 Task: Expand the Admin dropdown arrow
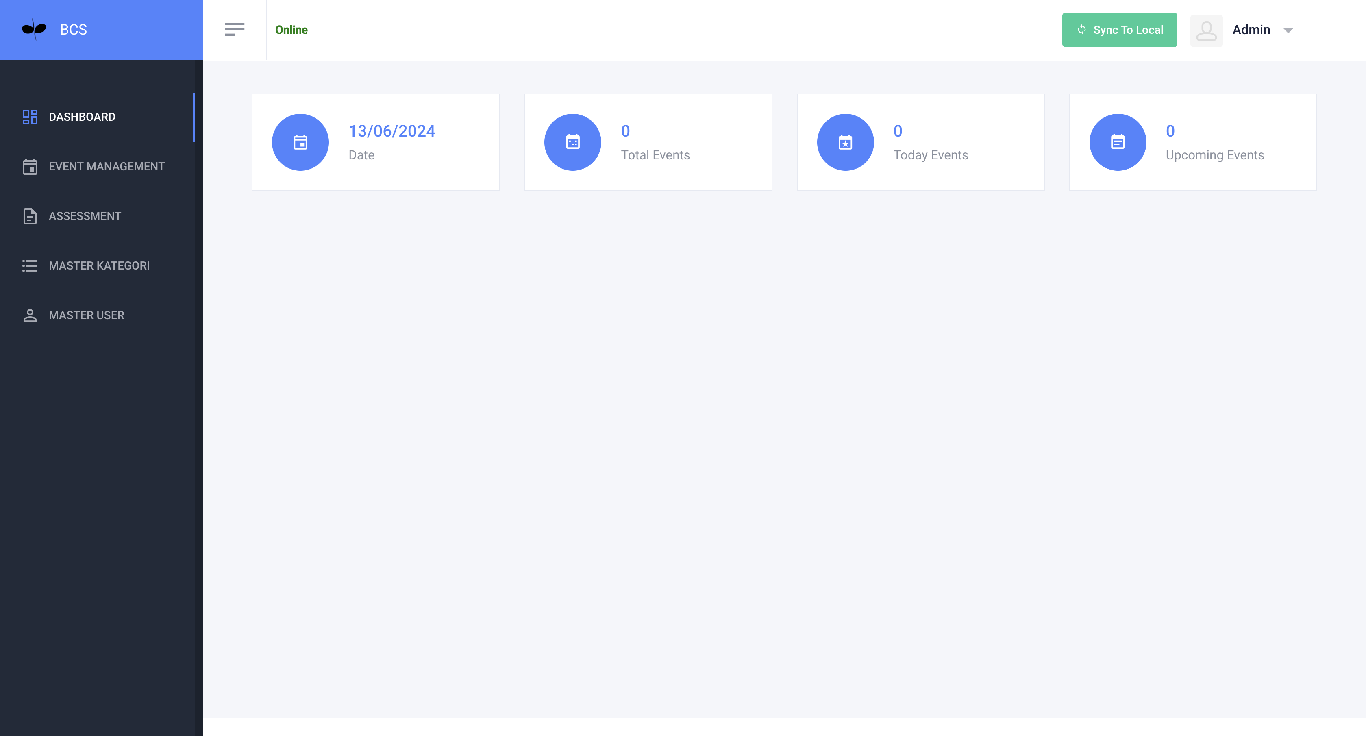pyautogui.click(x=1288, y=31)
